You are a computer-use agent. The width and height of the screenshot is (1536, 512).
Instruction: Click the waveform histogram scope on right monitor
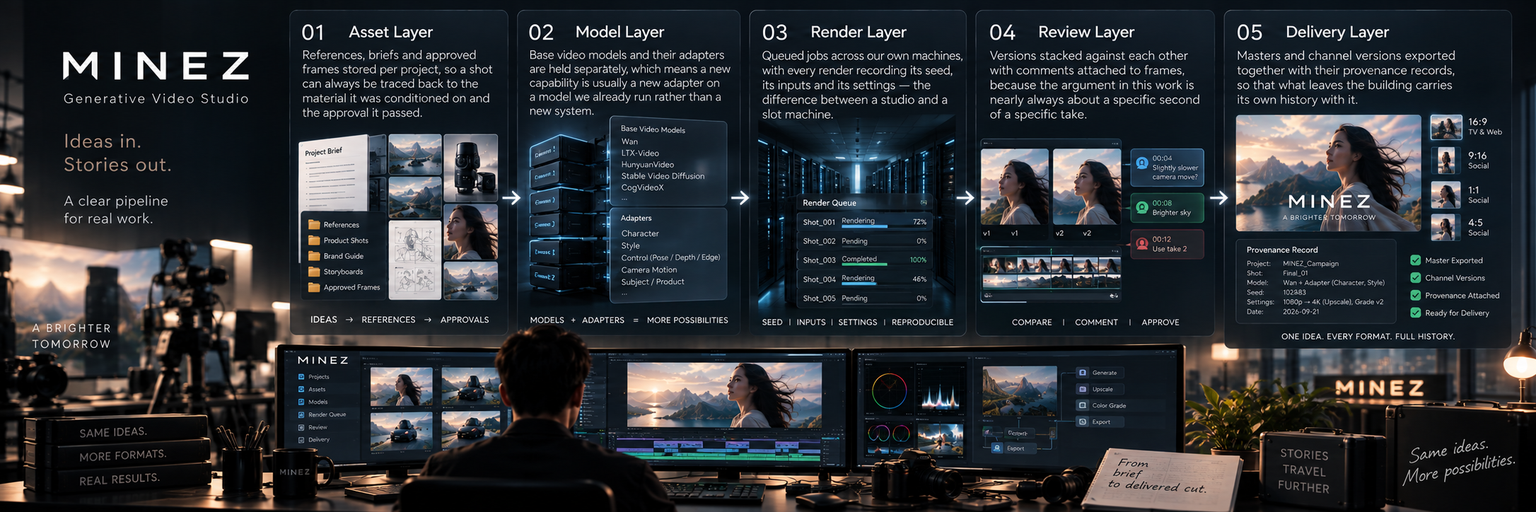[x=940, y=393]
